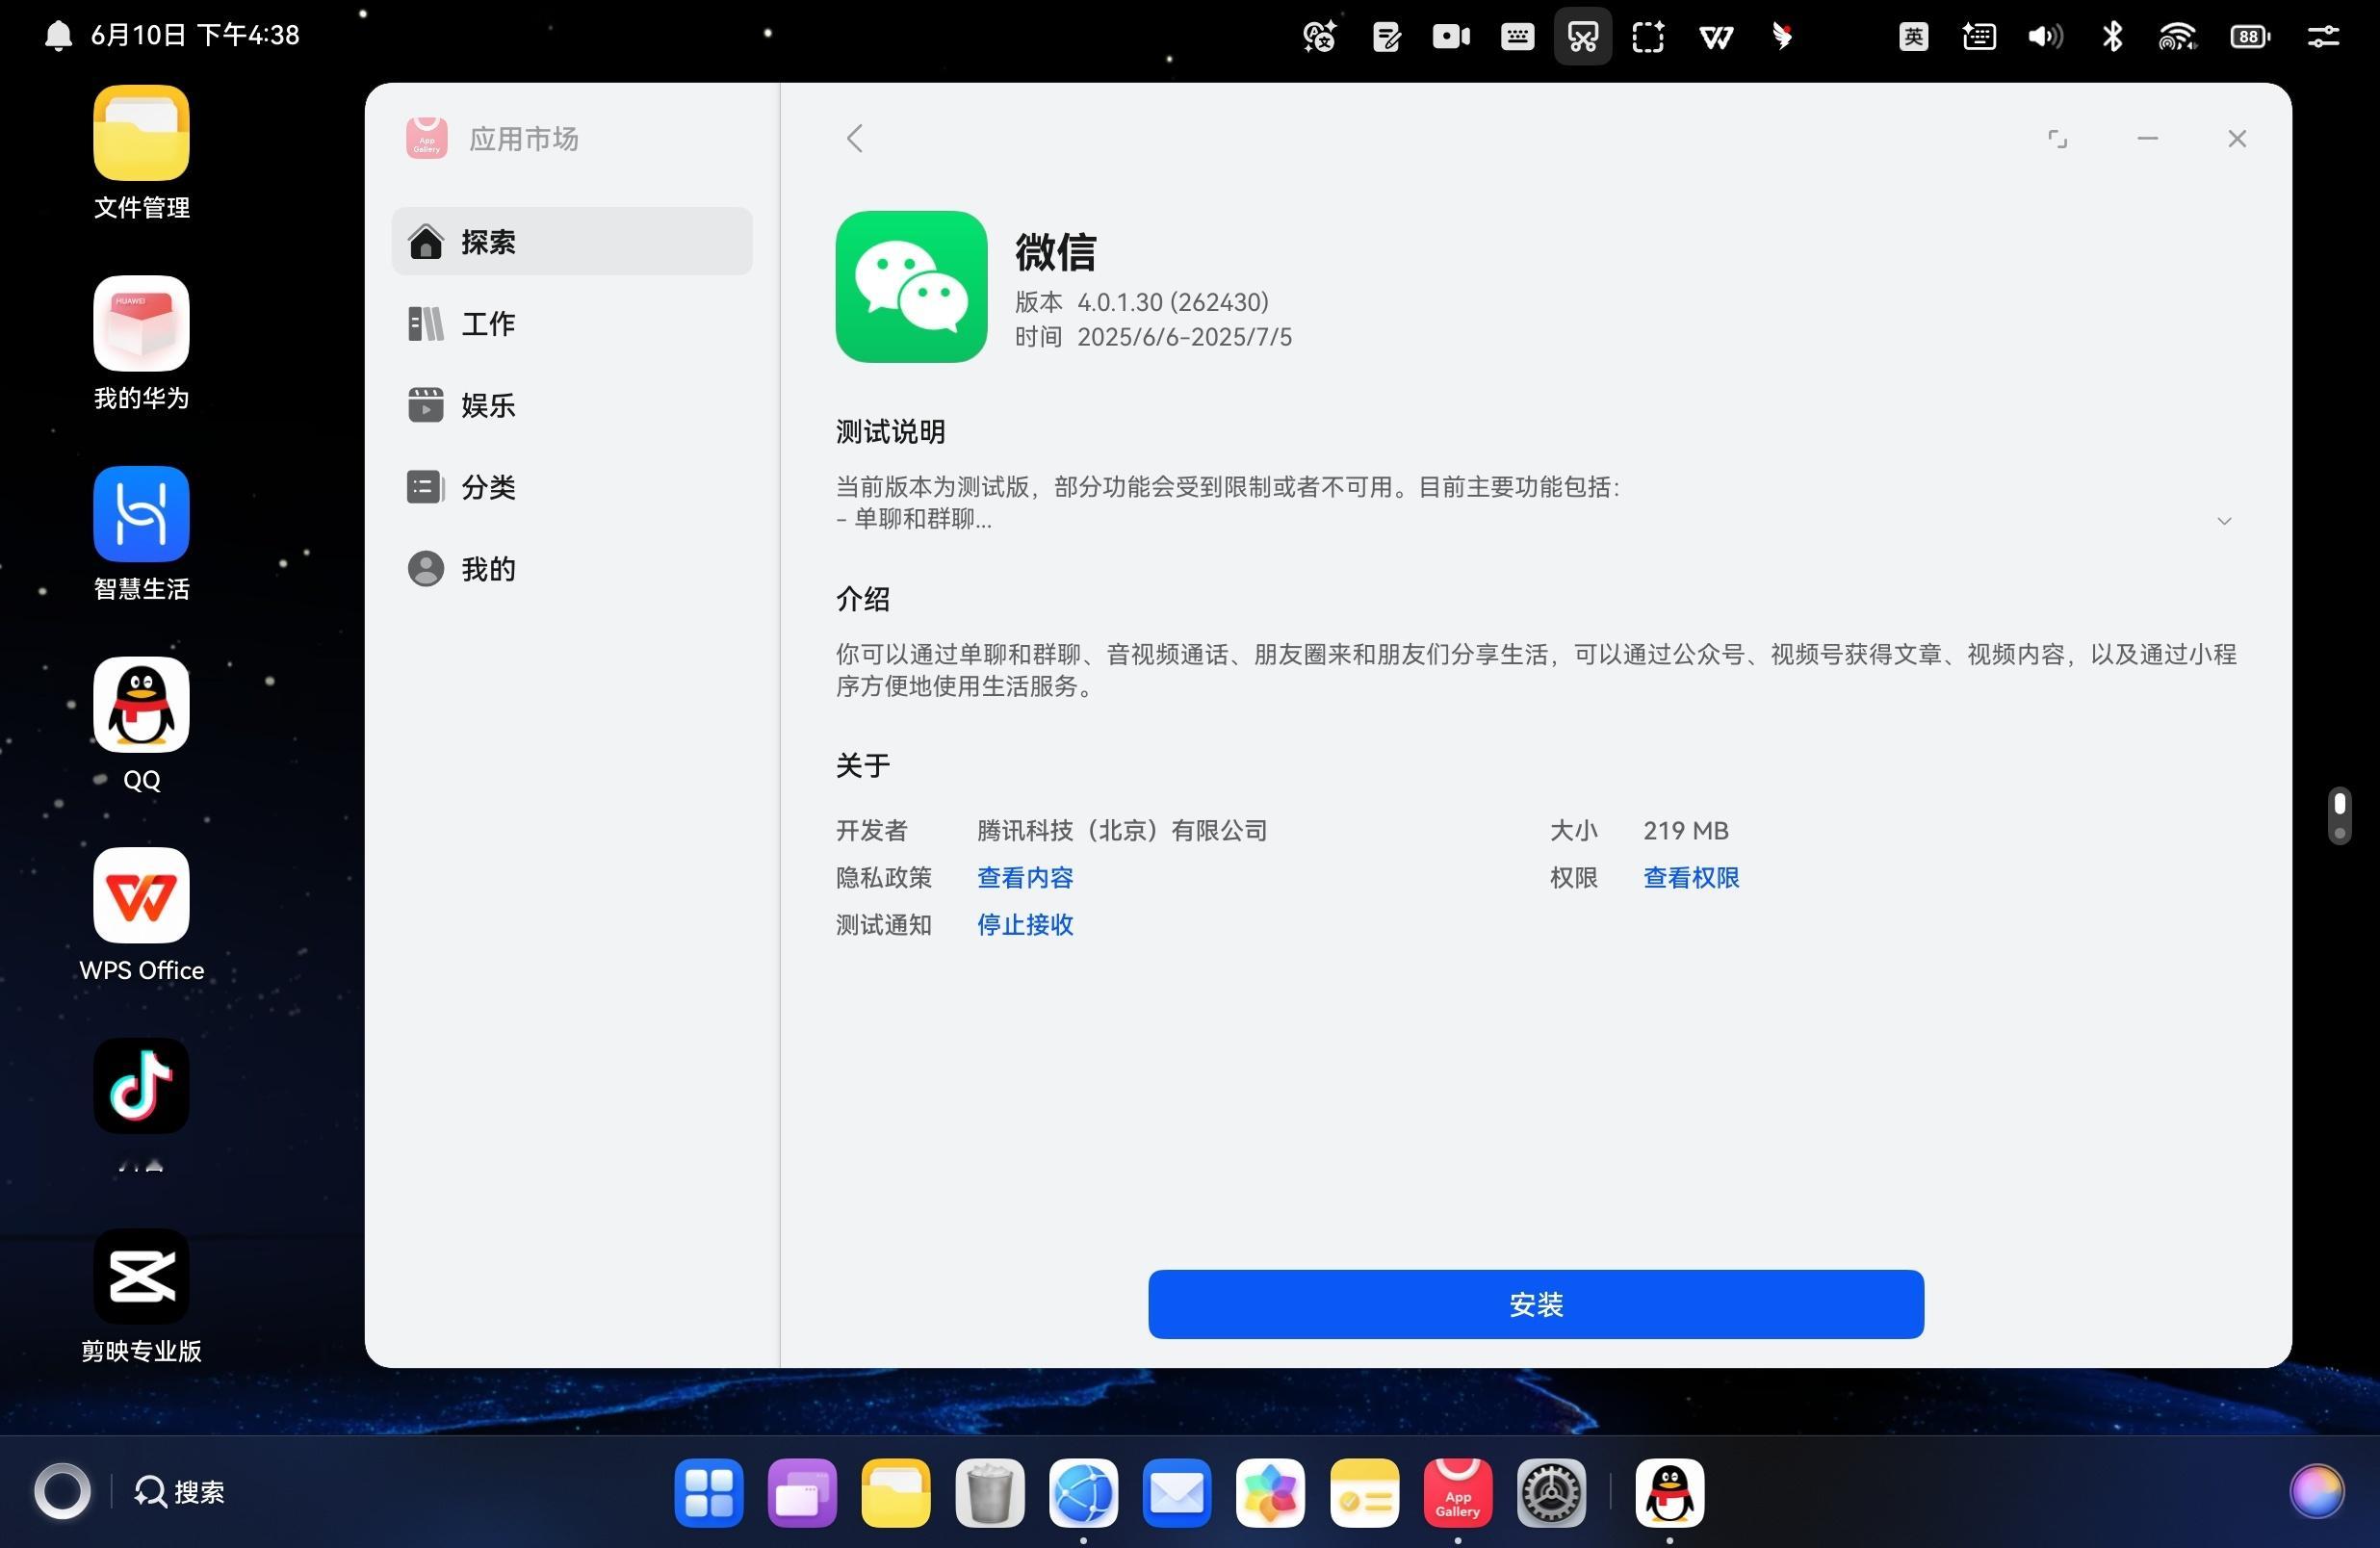
Task: Click the screen recording camera icon
Action: click(x=1451, y=37)
